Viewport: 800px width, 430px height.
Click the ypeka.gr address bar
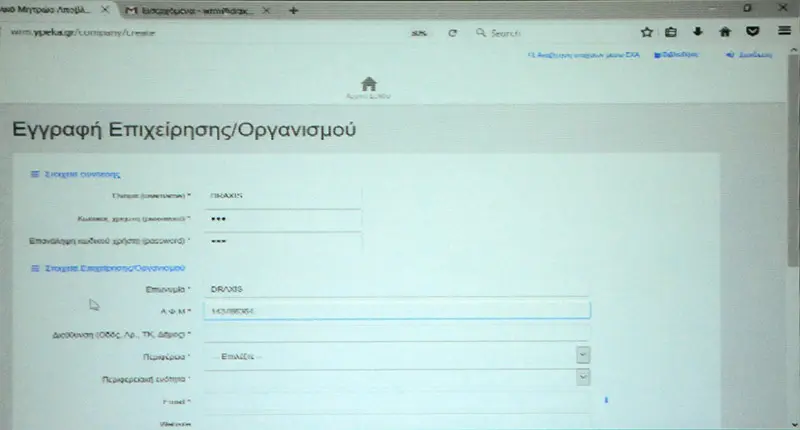[204, 33]
